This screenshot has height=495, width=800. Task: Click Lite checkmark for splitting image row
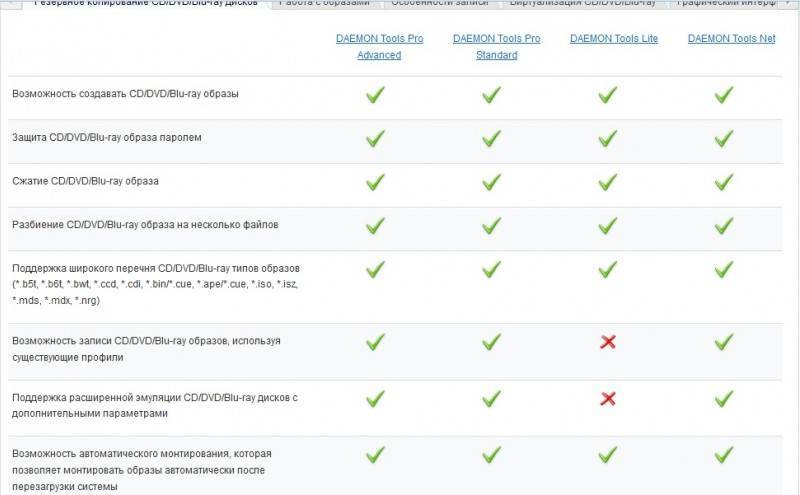tap(608, 226)
